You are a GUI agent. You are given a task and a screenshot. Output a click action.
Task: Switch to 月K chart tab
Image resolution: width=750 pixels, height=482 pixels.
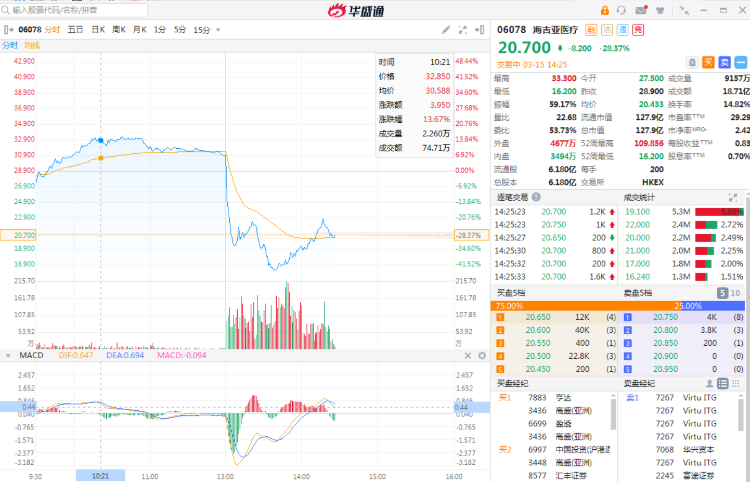pyautogui.click(x=140, y=30)
